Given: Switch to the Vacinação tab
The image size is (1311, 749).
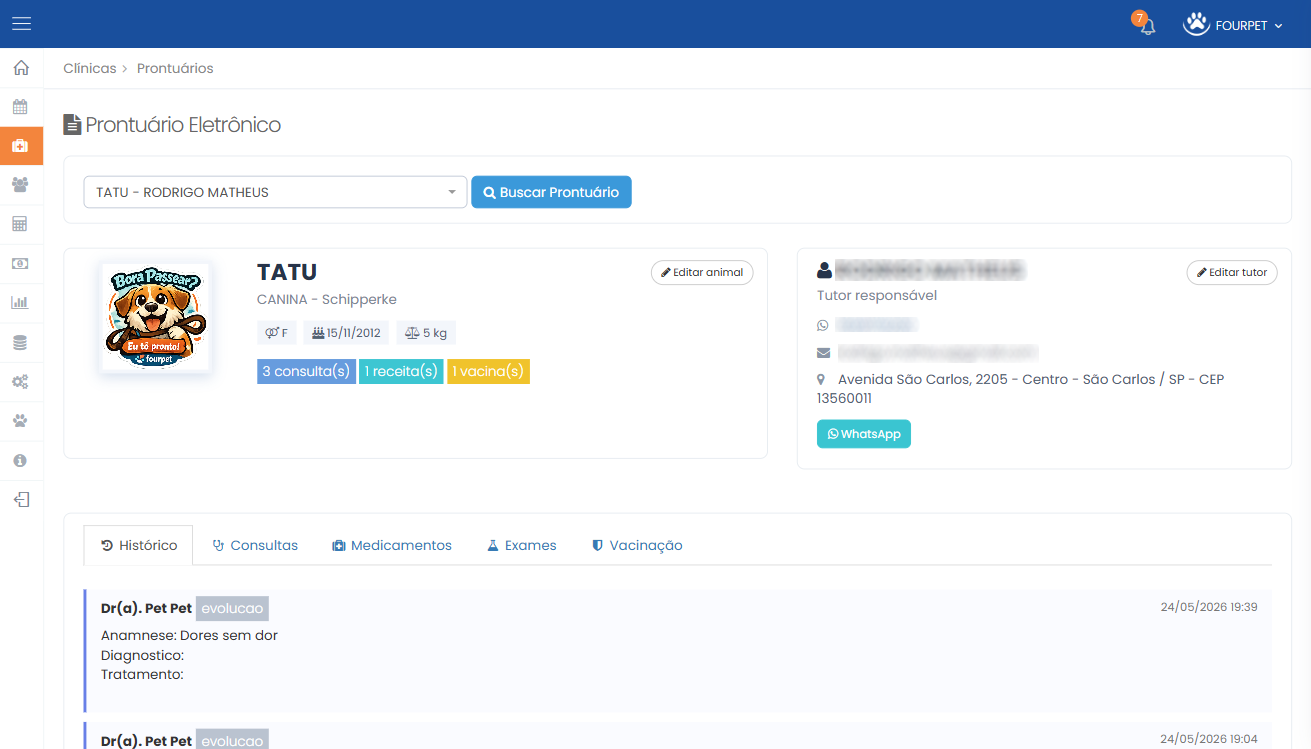Looking at the screenshot, I should pos(637,545).
